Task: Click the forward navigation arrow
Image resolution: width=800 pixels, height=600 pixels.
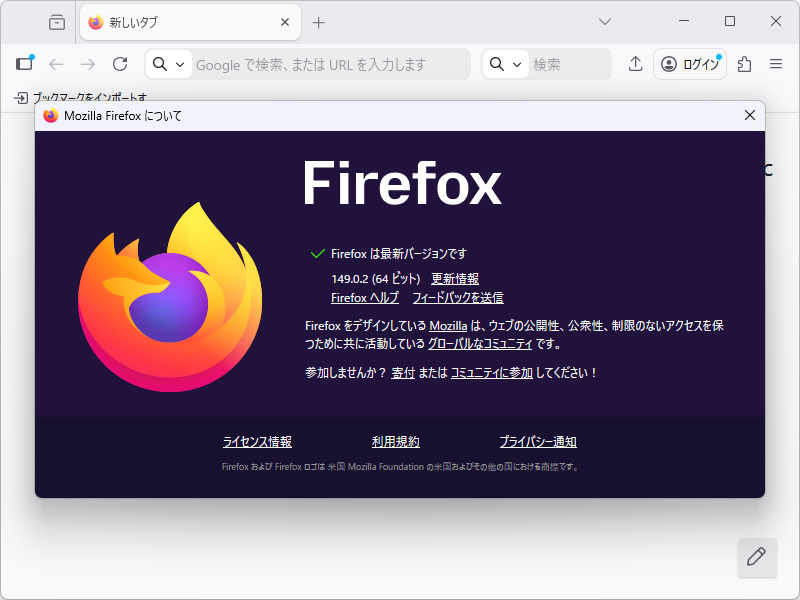Action: click(88, 63)
